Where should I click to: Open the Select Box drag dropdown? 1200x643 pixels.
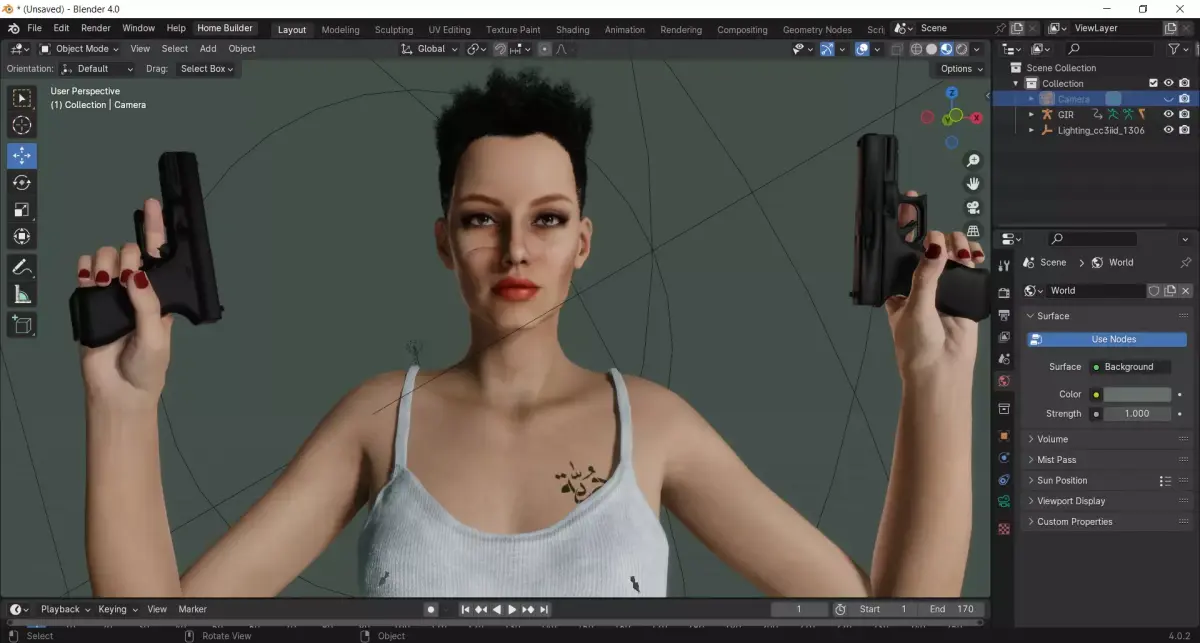pos(206,69)
